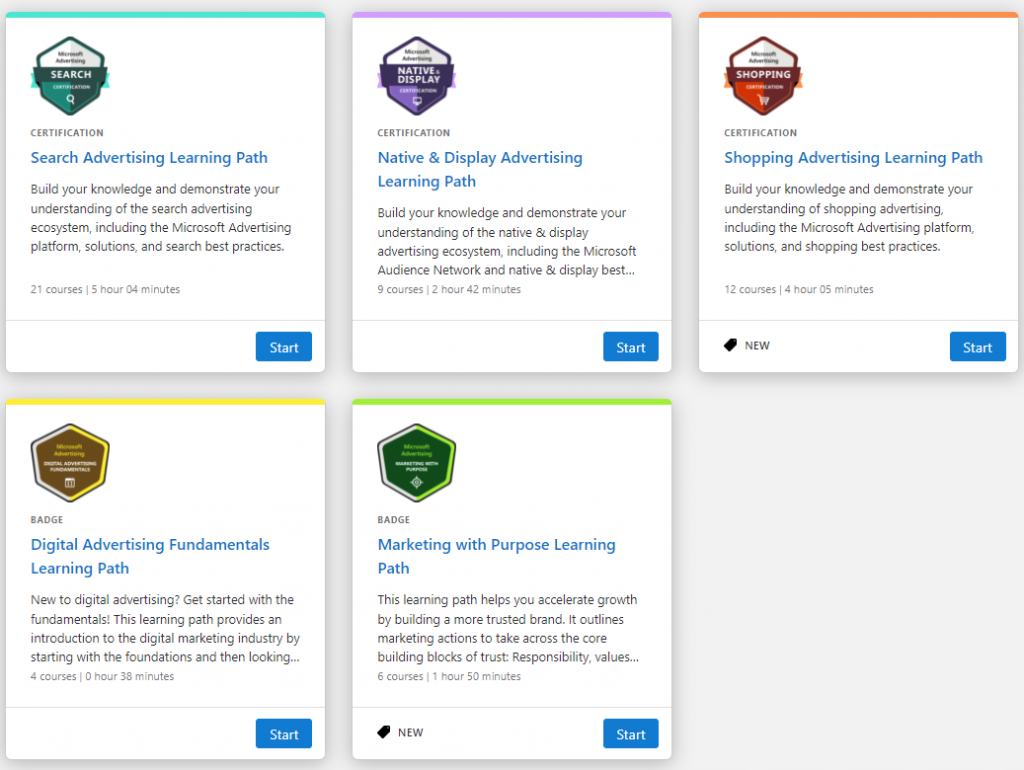
Task: Click the Marketing with Purpose badge icon
Action: pos(416,462)
